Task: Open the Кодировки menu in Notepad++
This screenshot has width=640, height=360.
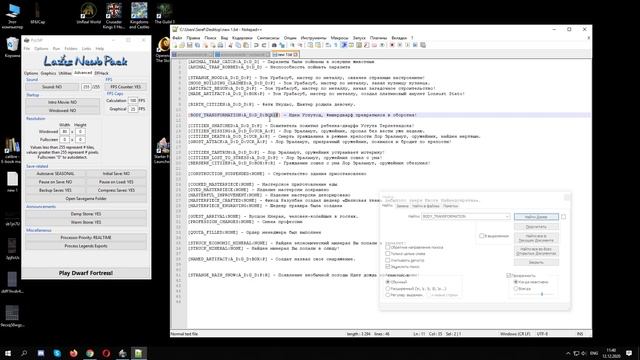Action: click(x=242, y=38)
